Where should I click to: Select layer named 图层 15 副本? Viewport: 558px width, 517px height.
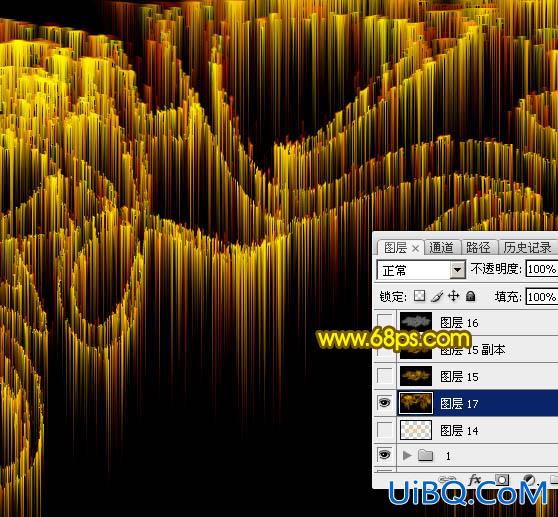(x=472, y=350)
